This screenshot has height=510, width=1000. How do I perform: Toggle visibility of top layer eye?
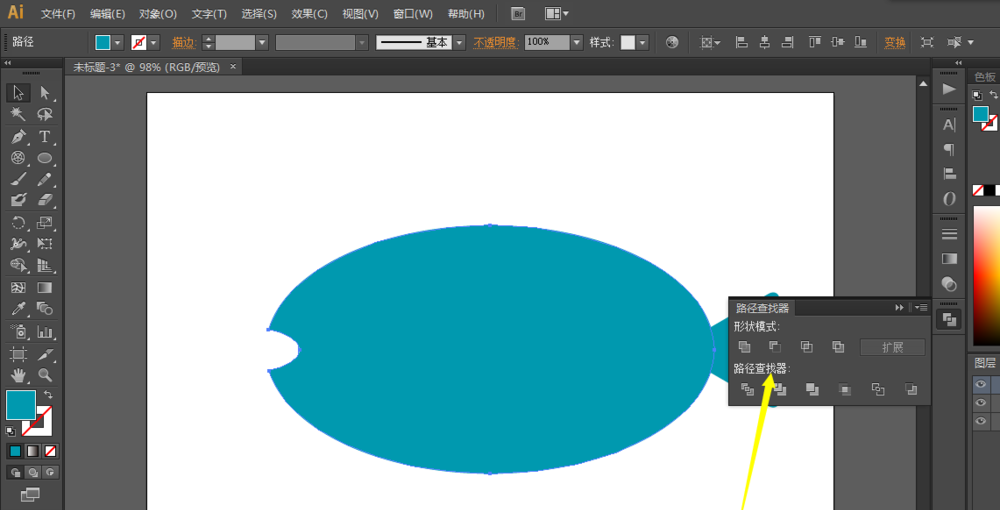pos(981,384)
